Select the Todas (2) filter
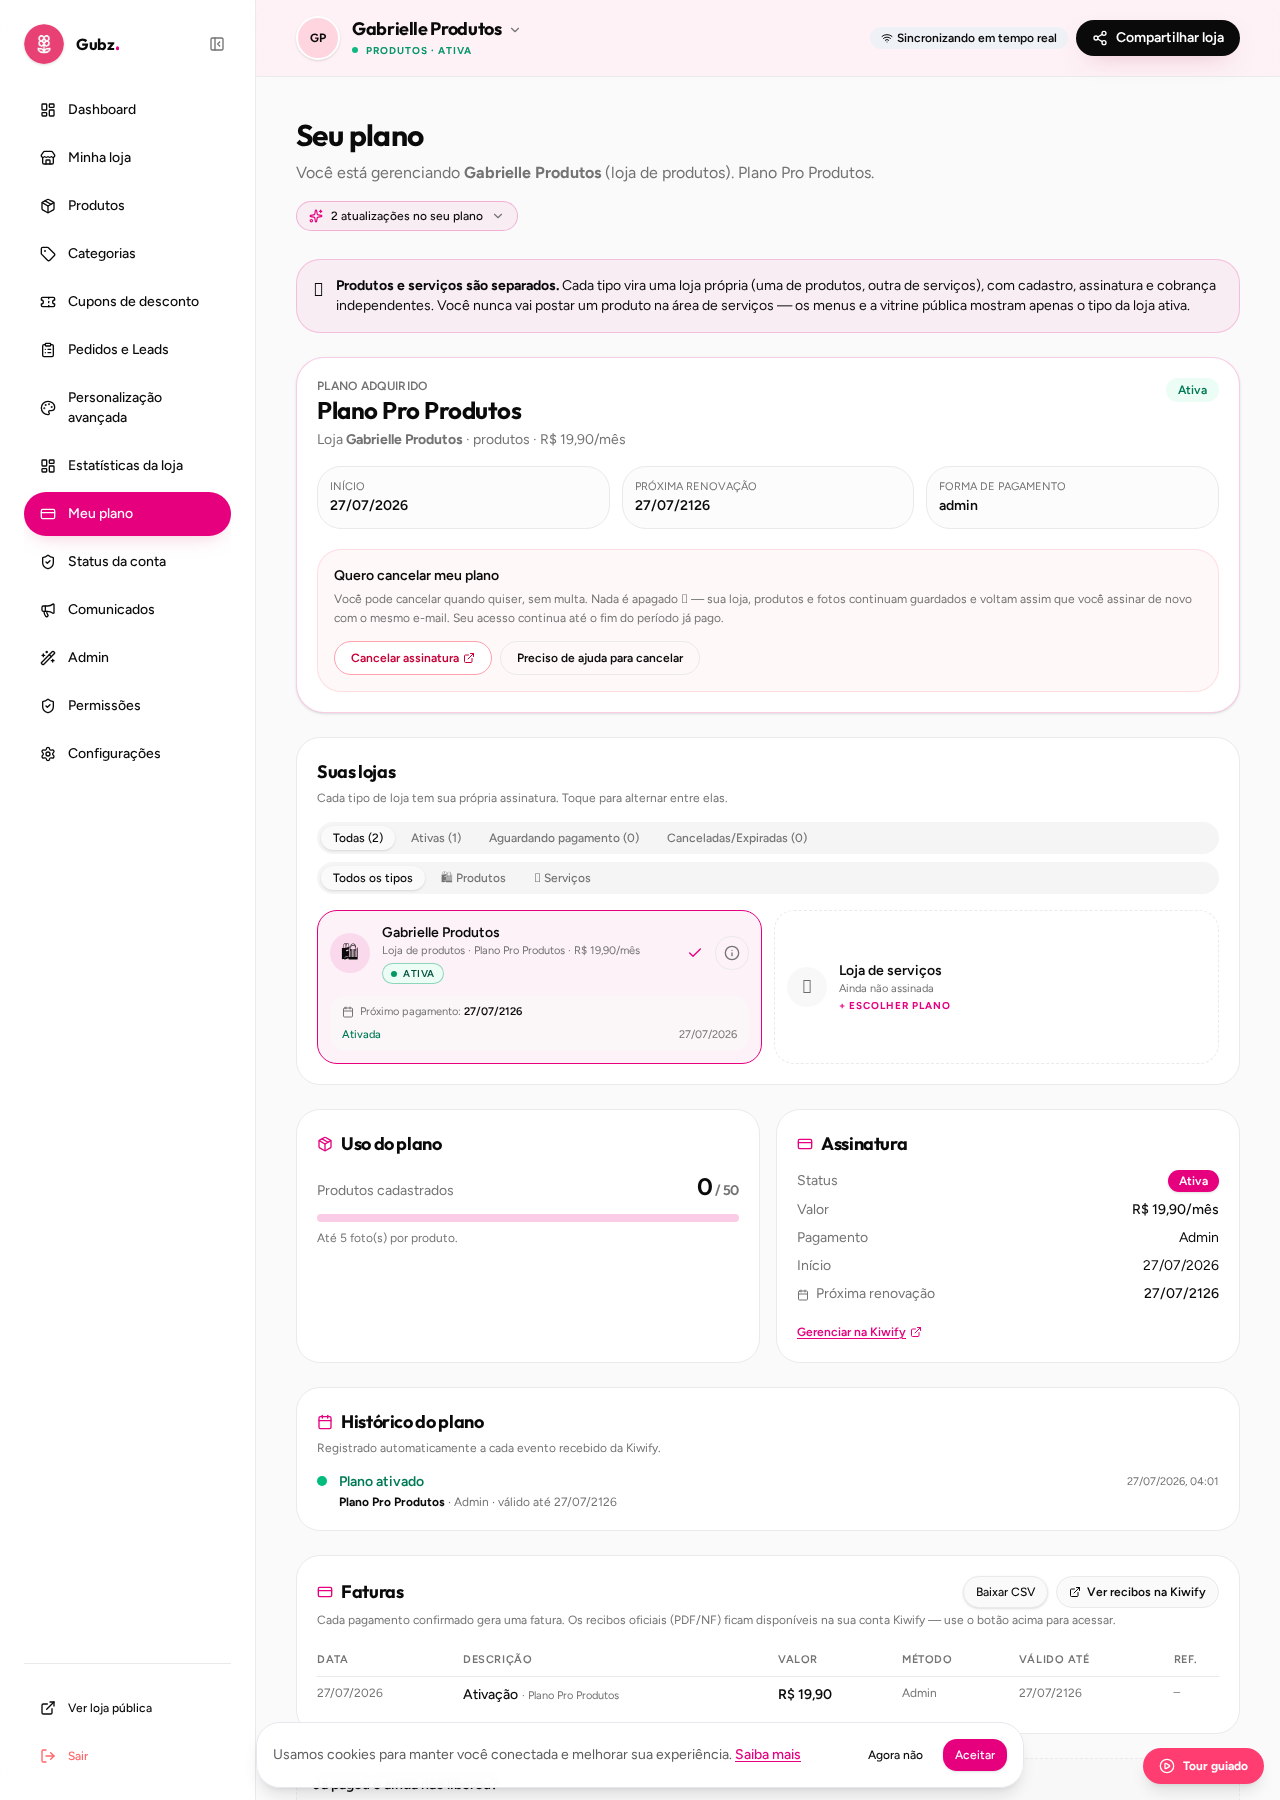This screenshot has height=1800, width=1280. pos(358,838)
